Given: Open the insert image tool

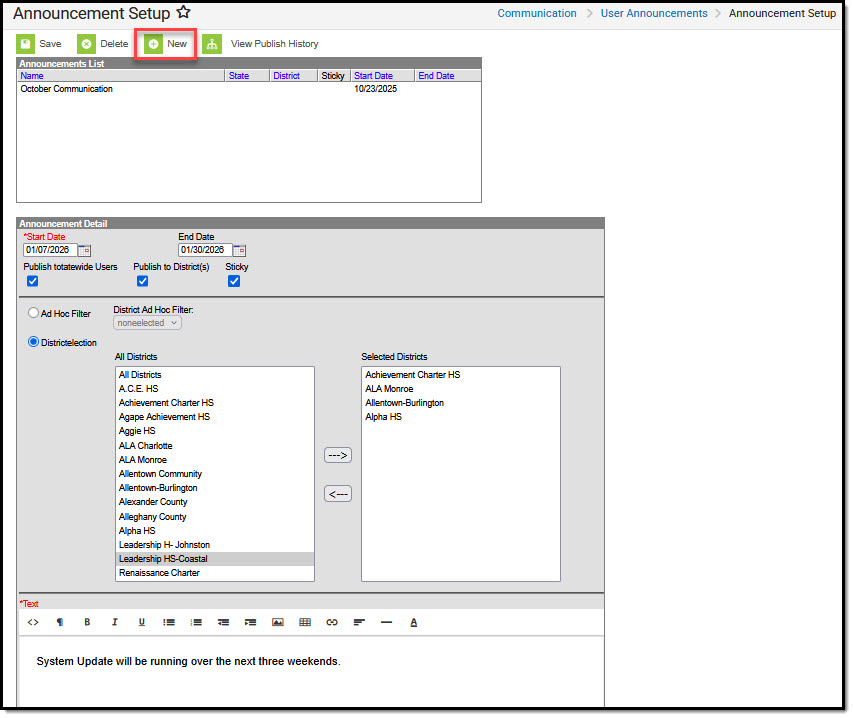Looking at the screenshot, I should click(277, 622).
